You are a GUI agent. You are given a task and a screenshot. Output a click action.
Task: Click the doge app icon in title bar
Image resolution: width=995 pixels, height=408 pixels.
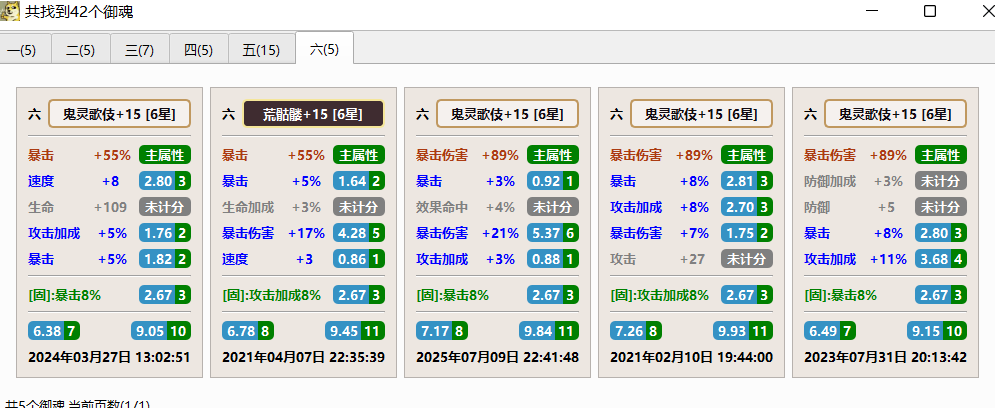pos(10,11)
